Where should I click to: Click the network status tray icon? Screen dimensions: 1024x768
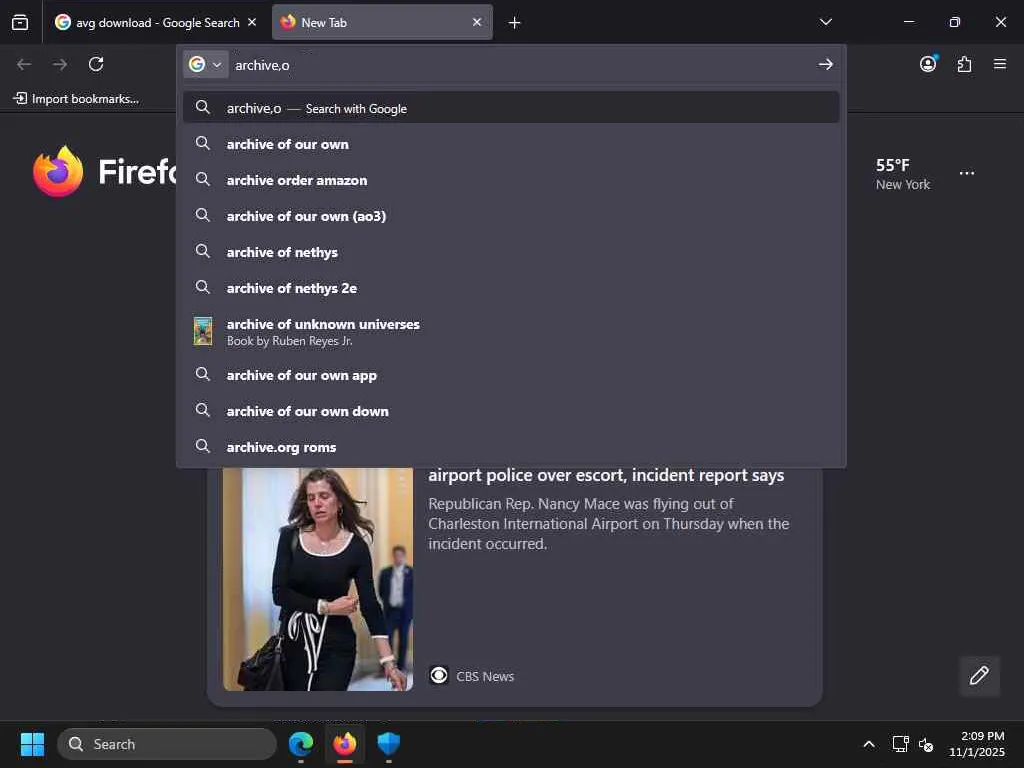[901, 744]
